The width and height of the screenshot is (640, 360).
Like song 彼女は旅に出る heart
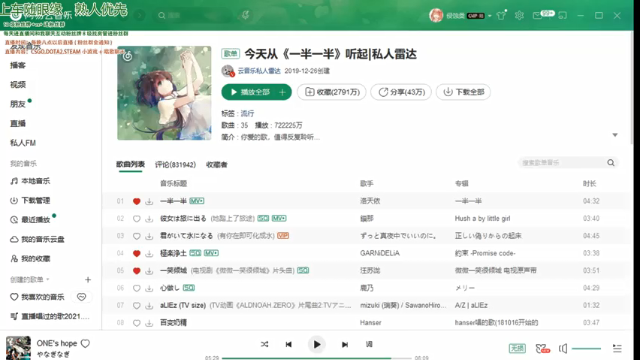tap(137, 219)
